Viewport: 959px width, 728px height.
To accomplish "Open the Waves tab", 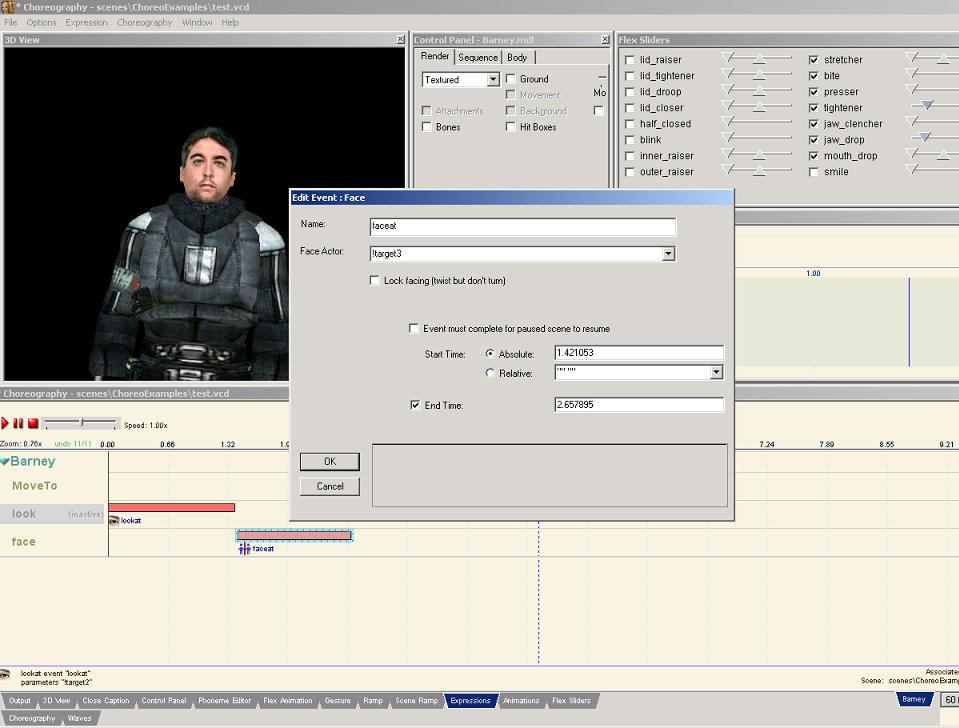I will 79,718.
